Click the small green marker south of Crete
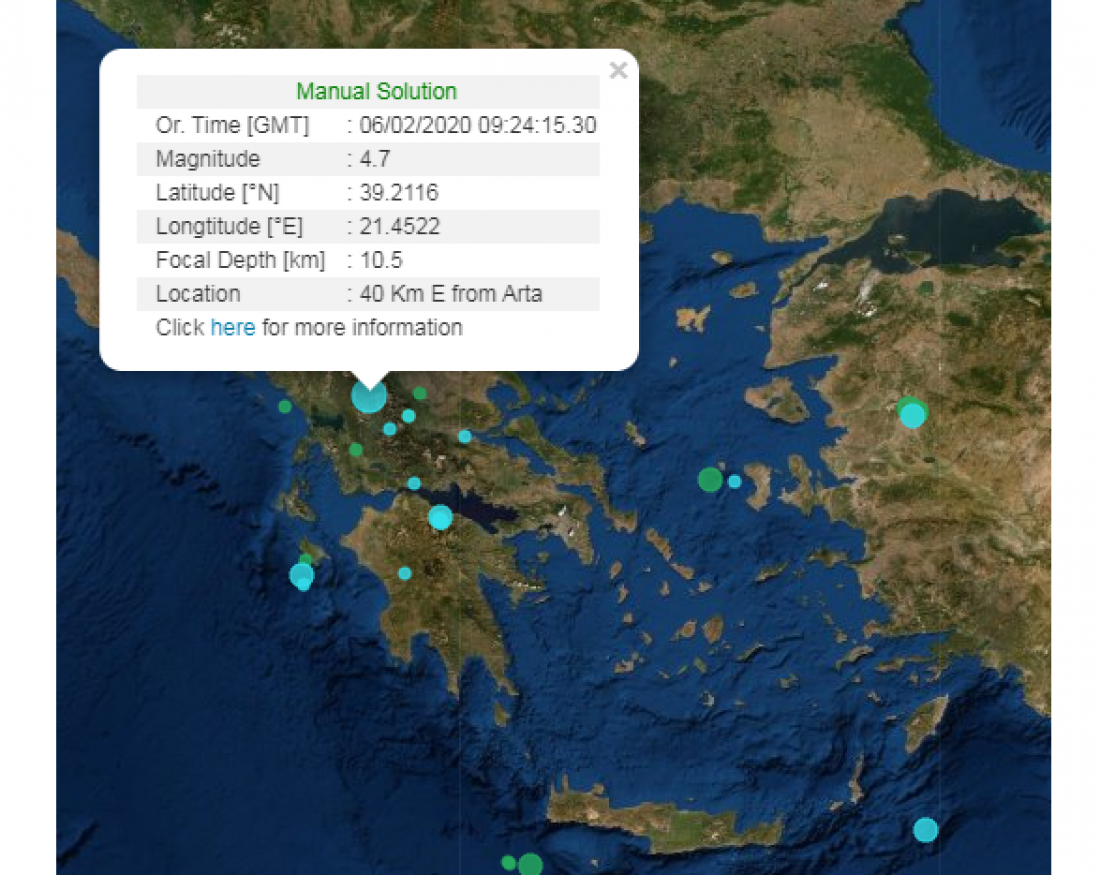The image size is (1100, 875). pyautogui.click(x=508, y=862)
